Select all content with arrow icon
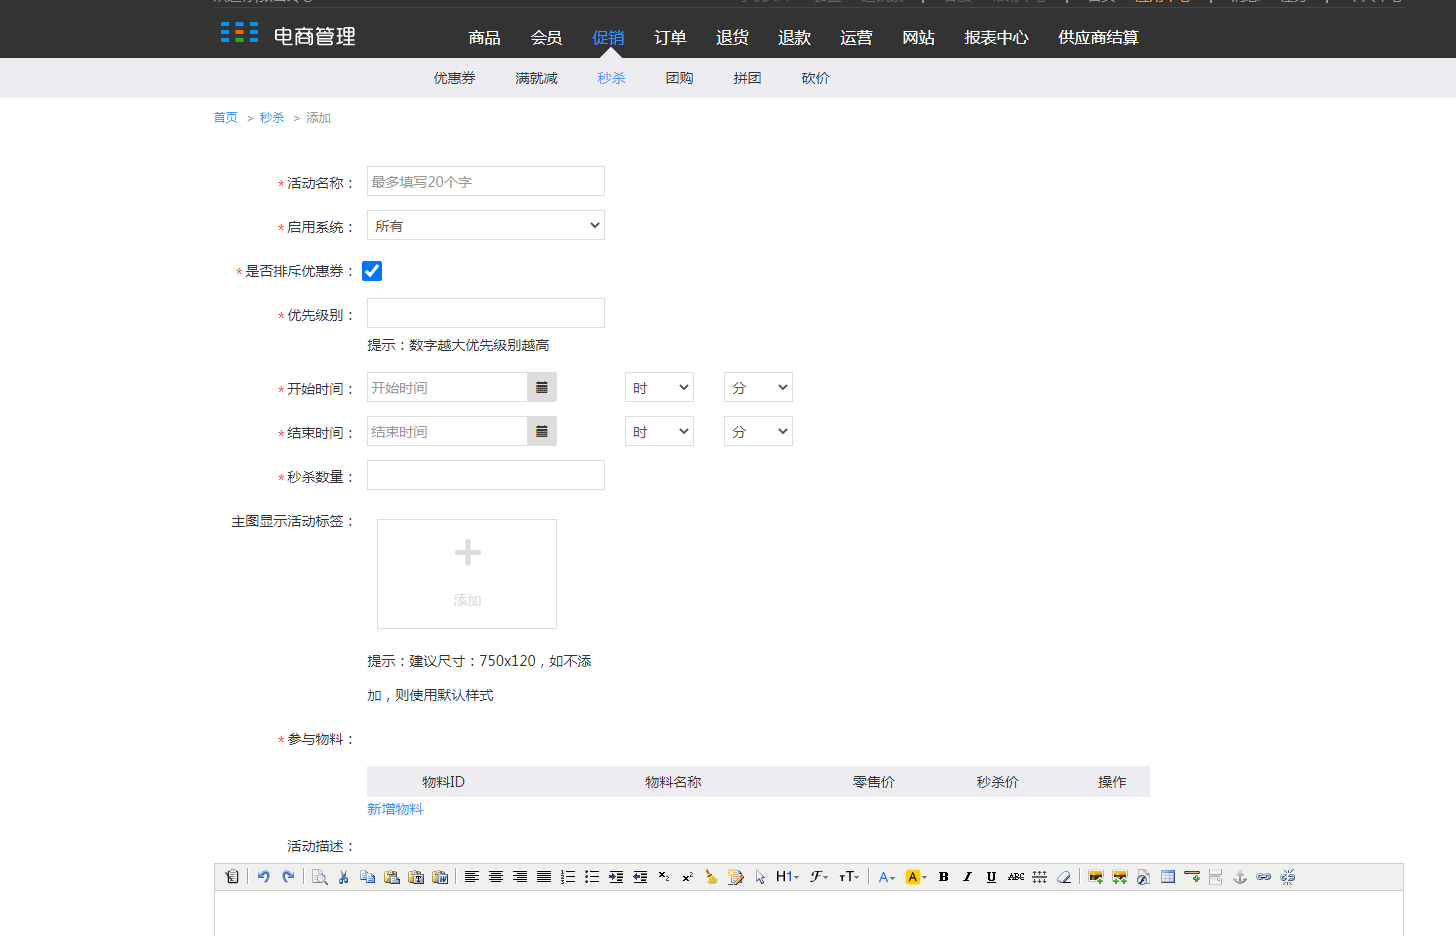1456x936 pixels. click(x=760, y=877)
